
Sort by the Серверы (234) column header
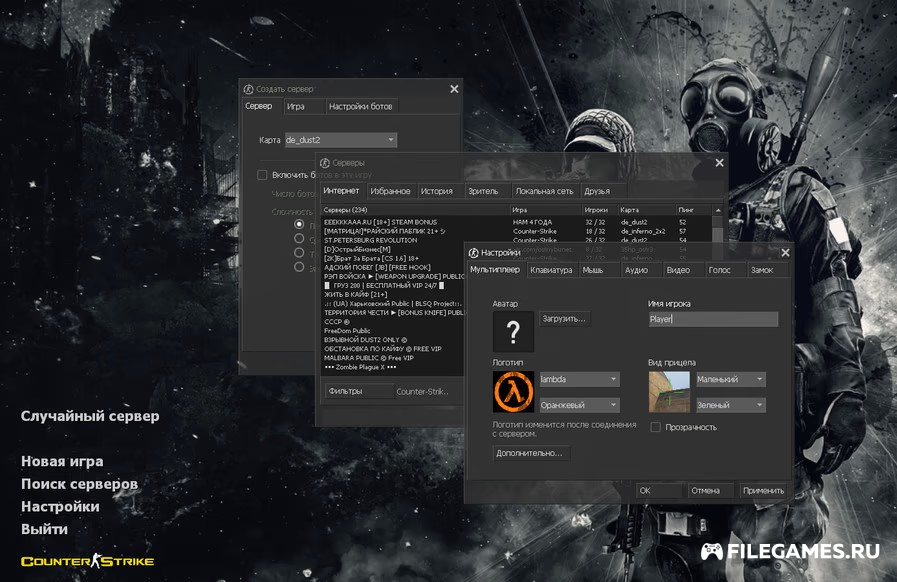(x=415, y=210)
